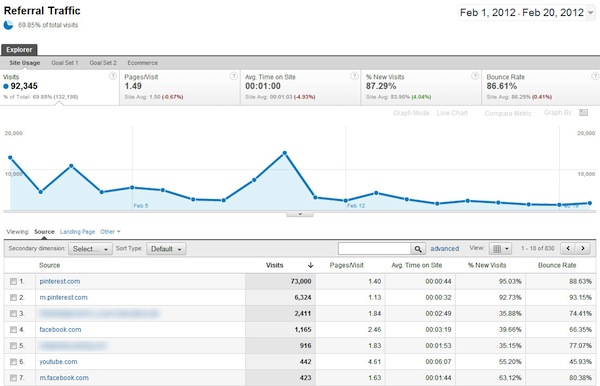The image size is (600, 386).
Task: Click the 6,324 visits cell
Action: click(280, 298)
